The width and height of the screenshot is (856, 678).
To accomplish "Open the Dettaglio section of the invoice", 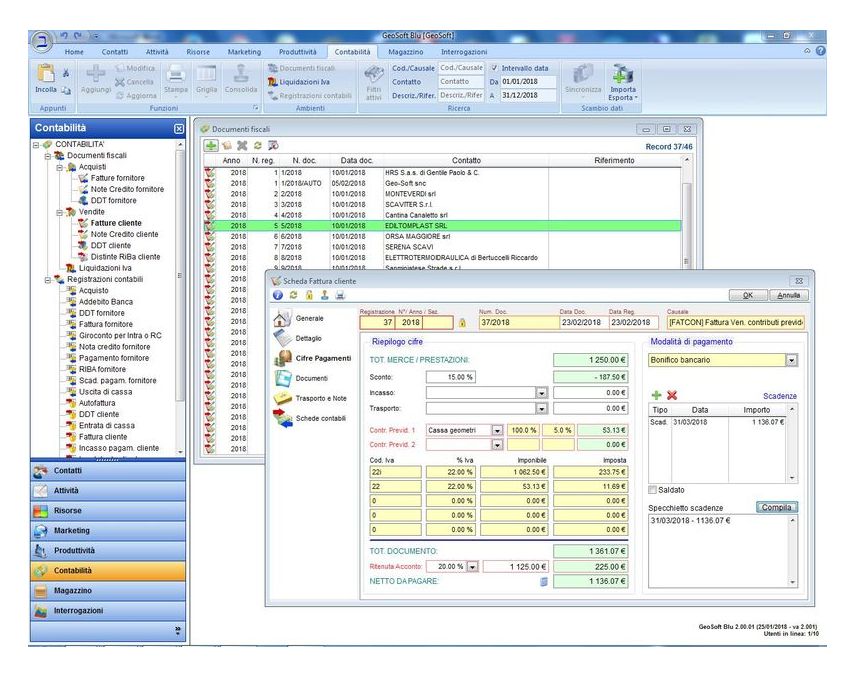I will tap(299, 338).
